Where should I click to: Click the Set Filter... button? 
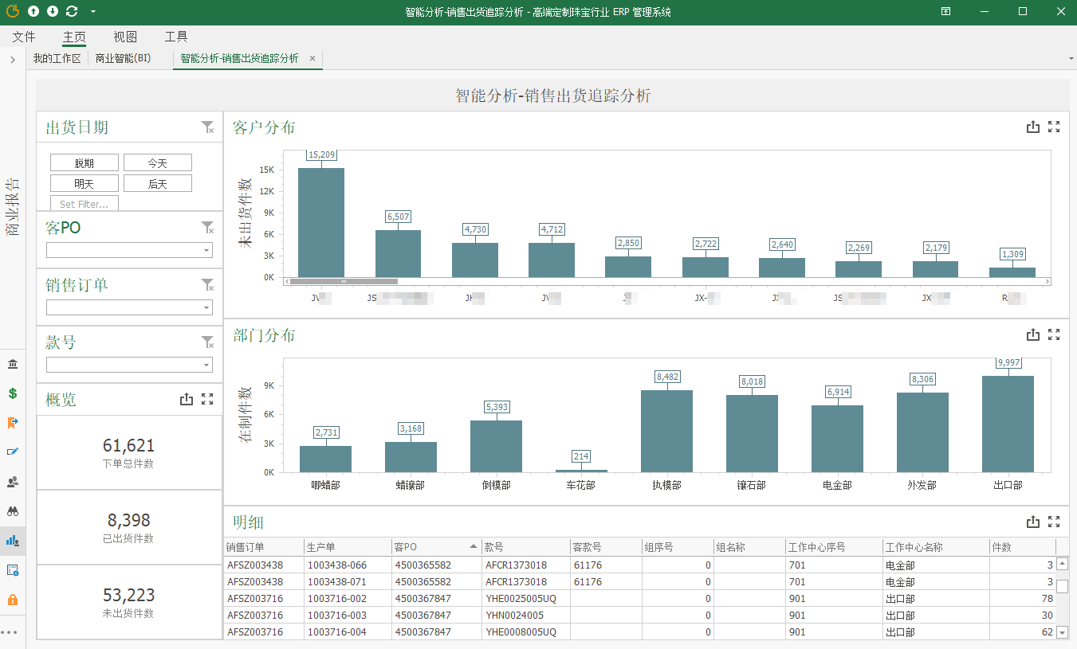click(84, 204)
